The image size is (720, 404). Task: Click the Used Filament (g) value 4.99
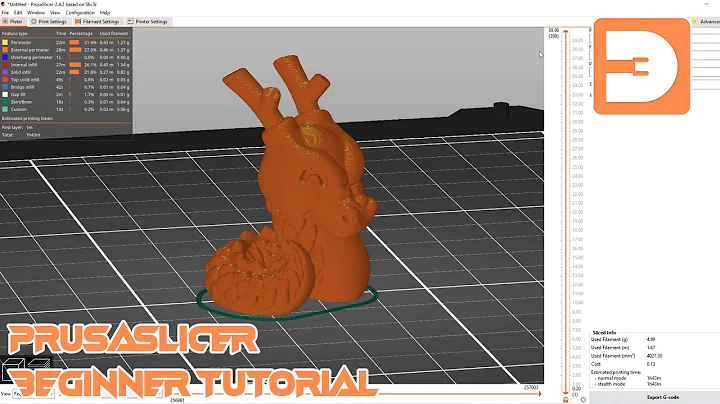[651, 339]
